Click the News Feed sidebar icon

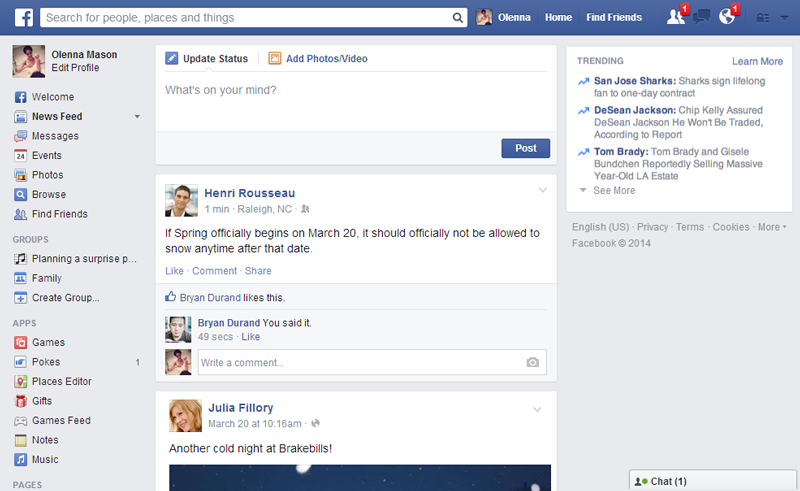[x=20, y=117]
